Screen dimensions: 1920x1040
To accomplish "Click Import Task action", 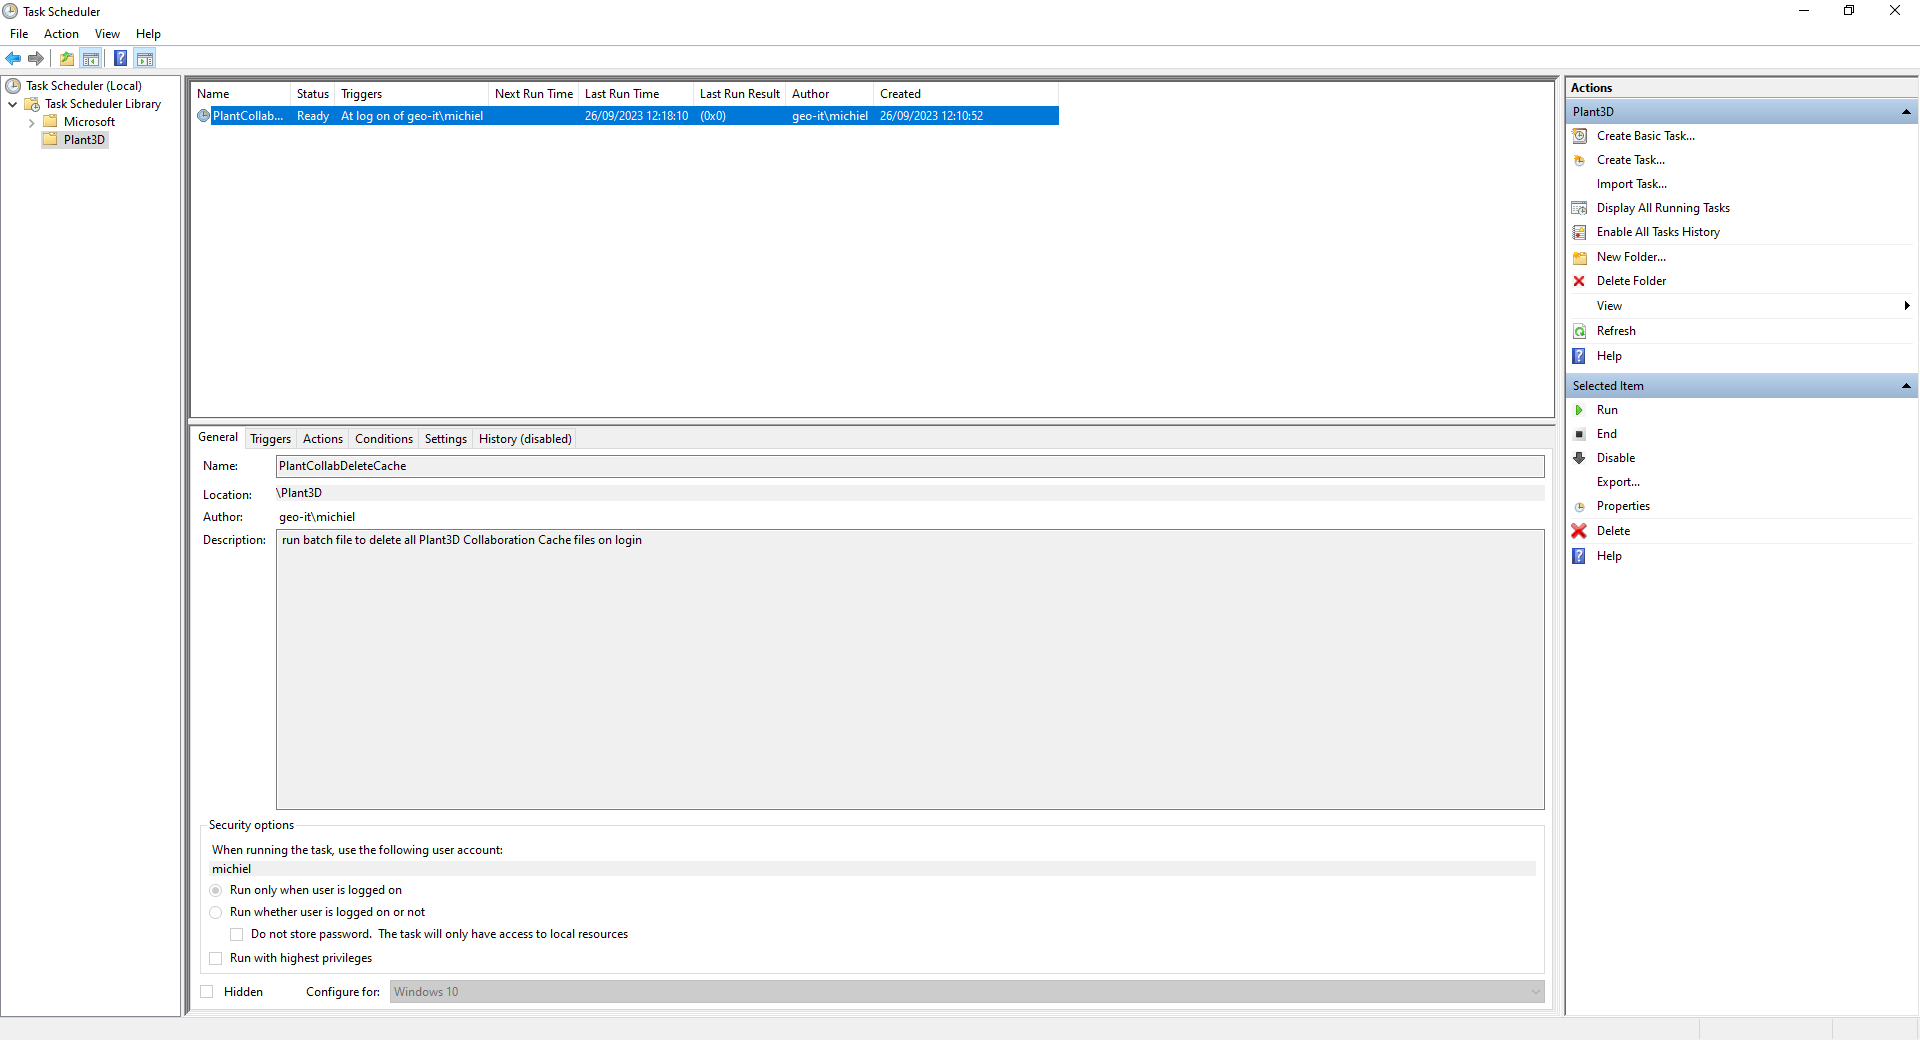I will (x=1631, y=184).
